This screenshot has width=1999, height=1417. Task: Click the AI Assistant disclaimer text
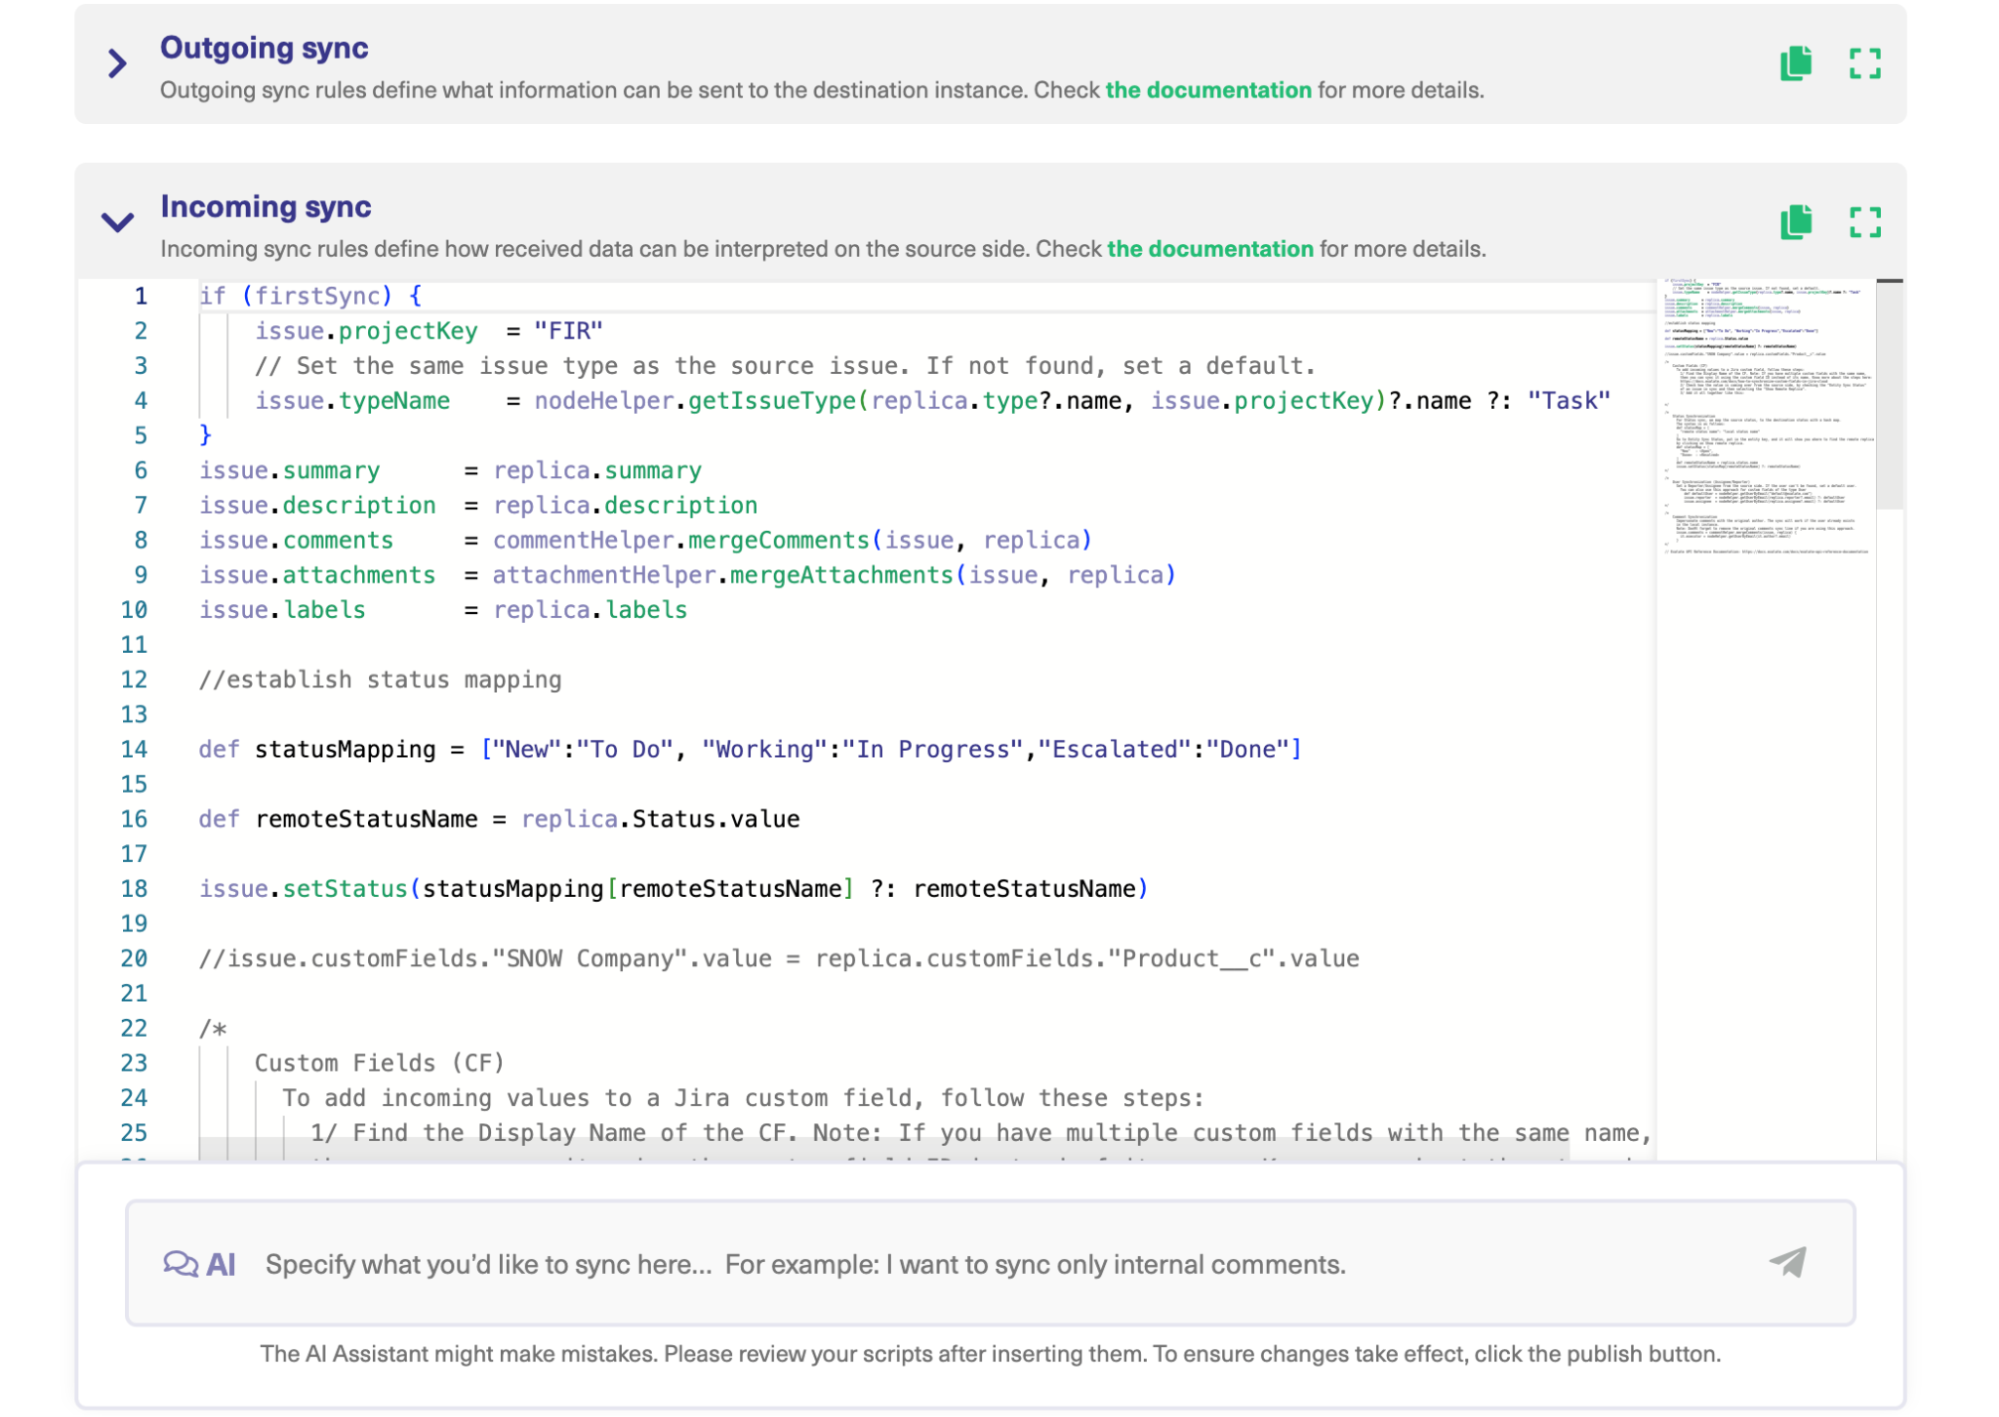tap(990, 1354)
